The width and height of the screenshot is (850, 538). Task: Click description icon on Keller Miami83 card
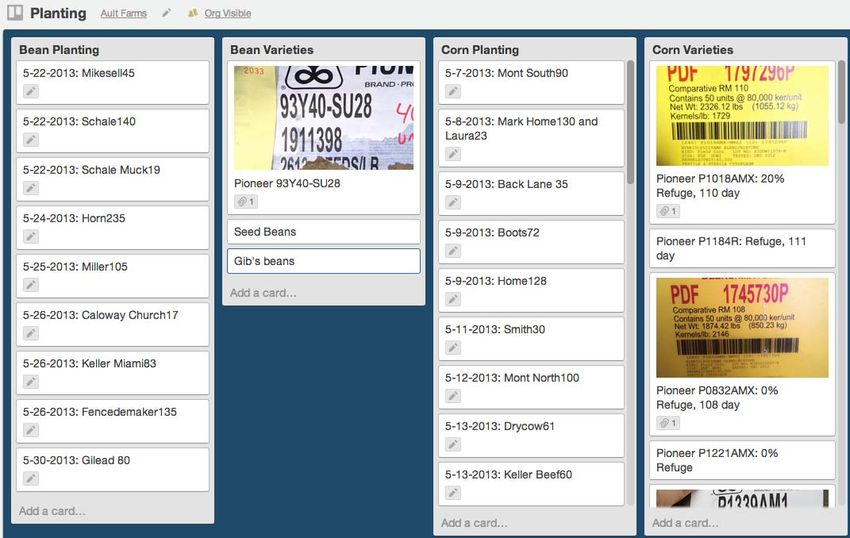[31, 381]
